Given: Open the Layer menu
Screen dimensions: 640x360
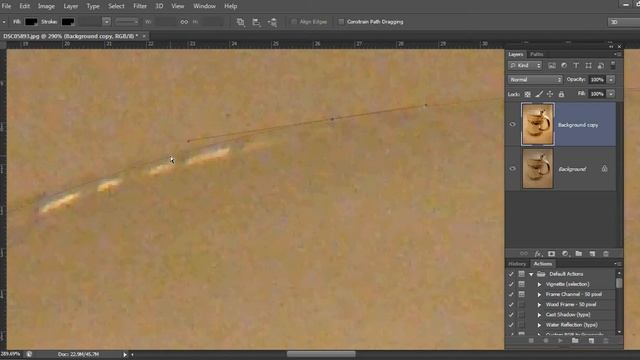Looking at the screenshot, I should [70, 6].
